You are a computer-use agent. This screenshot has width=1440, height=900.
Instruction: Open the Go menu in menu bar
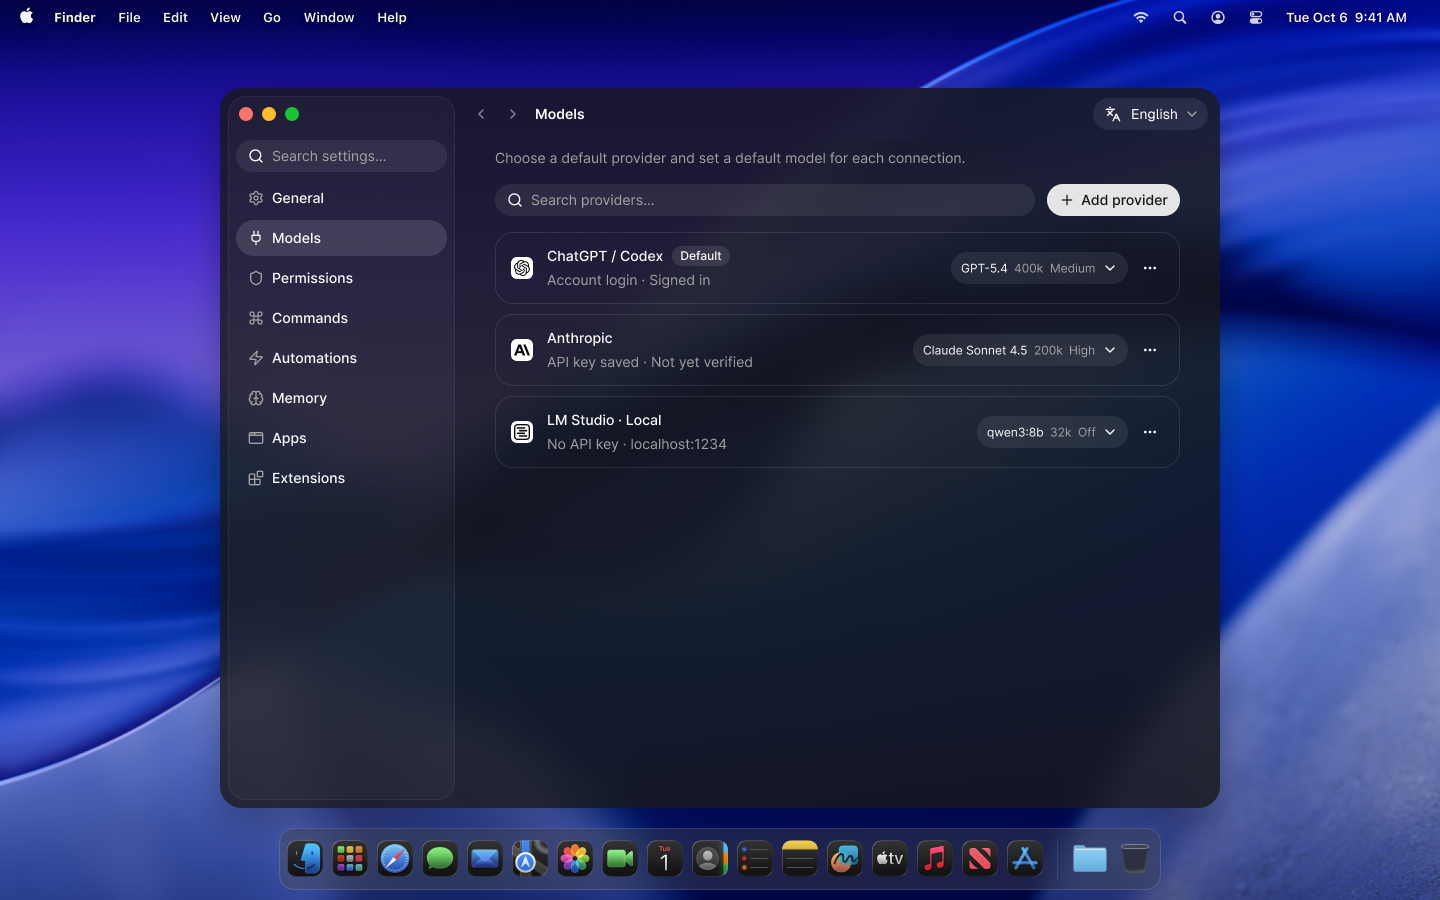click(272, 17)
